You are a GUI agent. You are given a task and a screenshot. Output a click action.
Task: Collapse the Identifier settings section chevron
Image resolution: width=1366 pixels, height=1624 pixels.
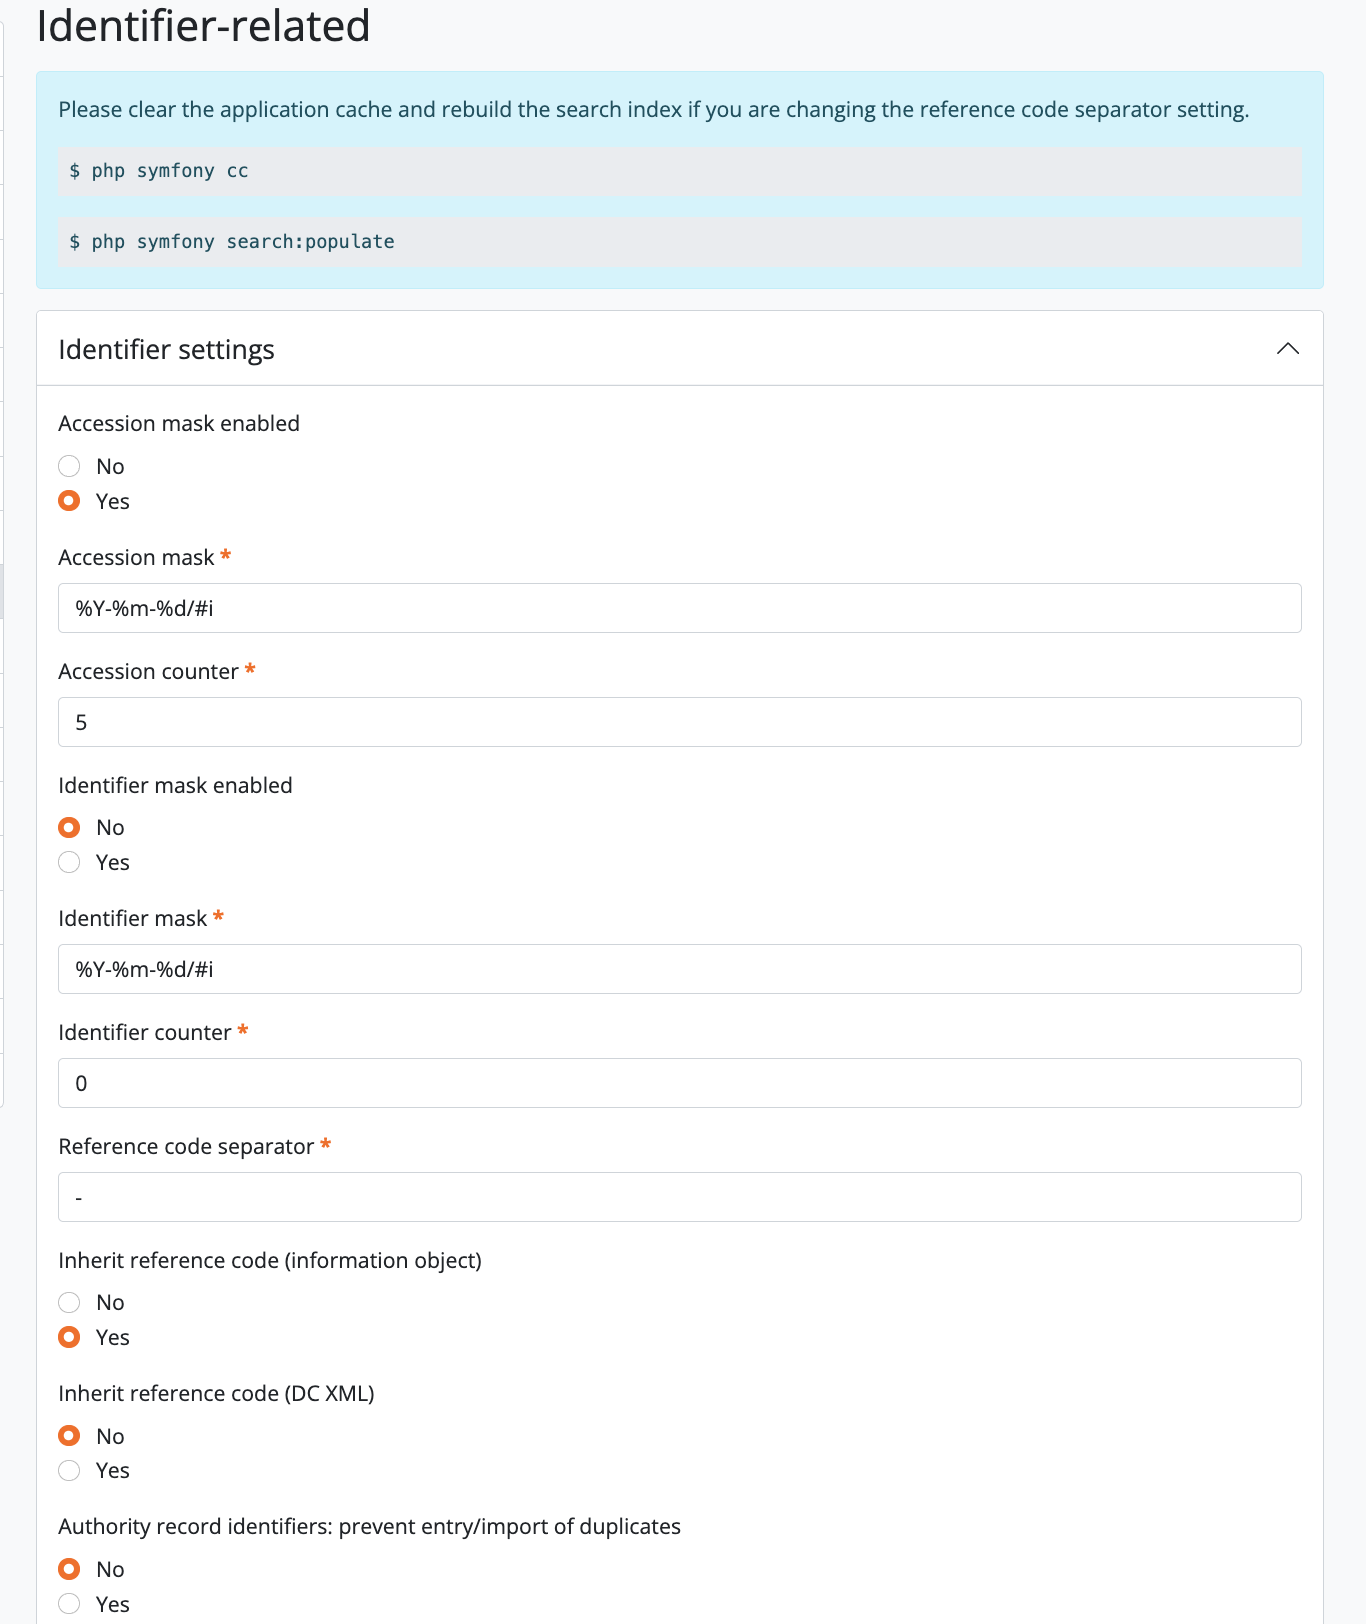click(x=1287, y=349)
